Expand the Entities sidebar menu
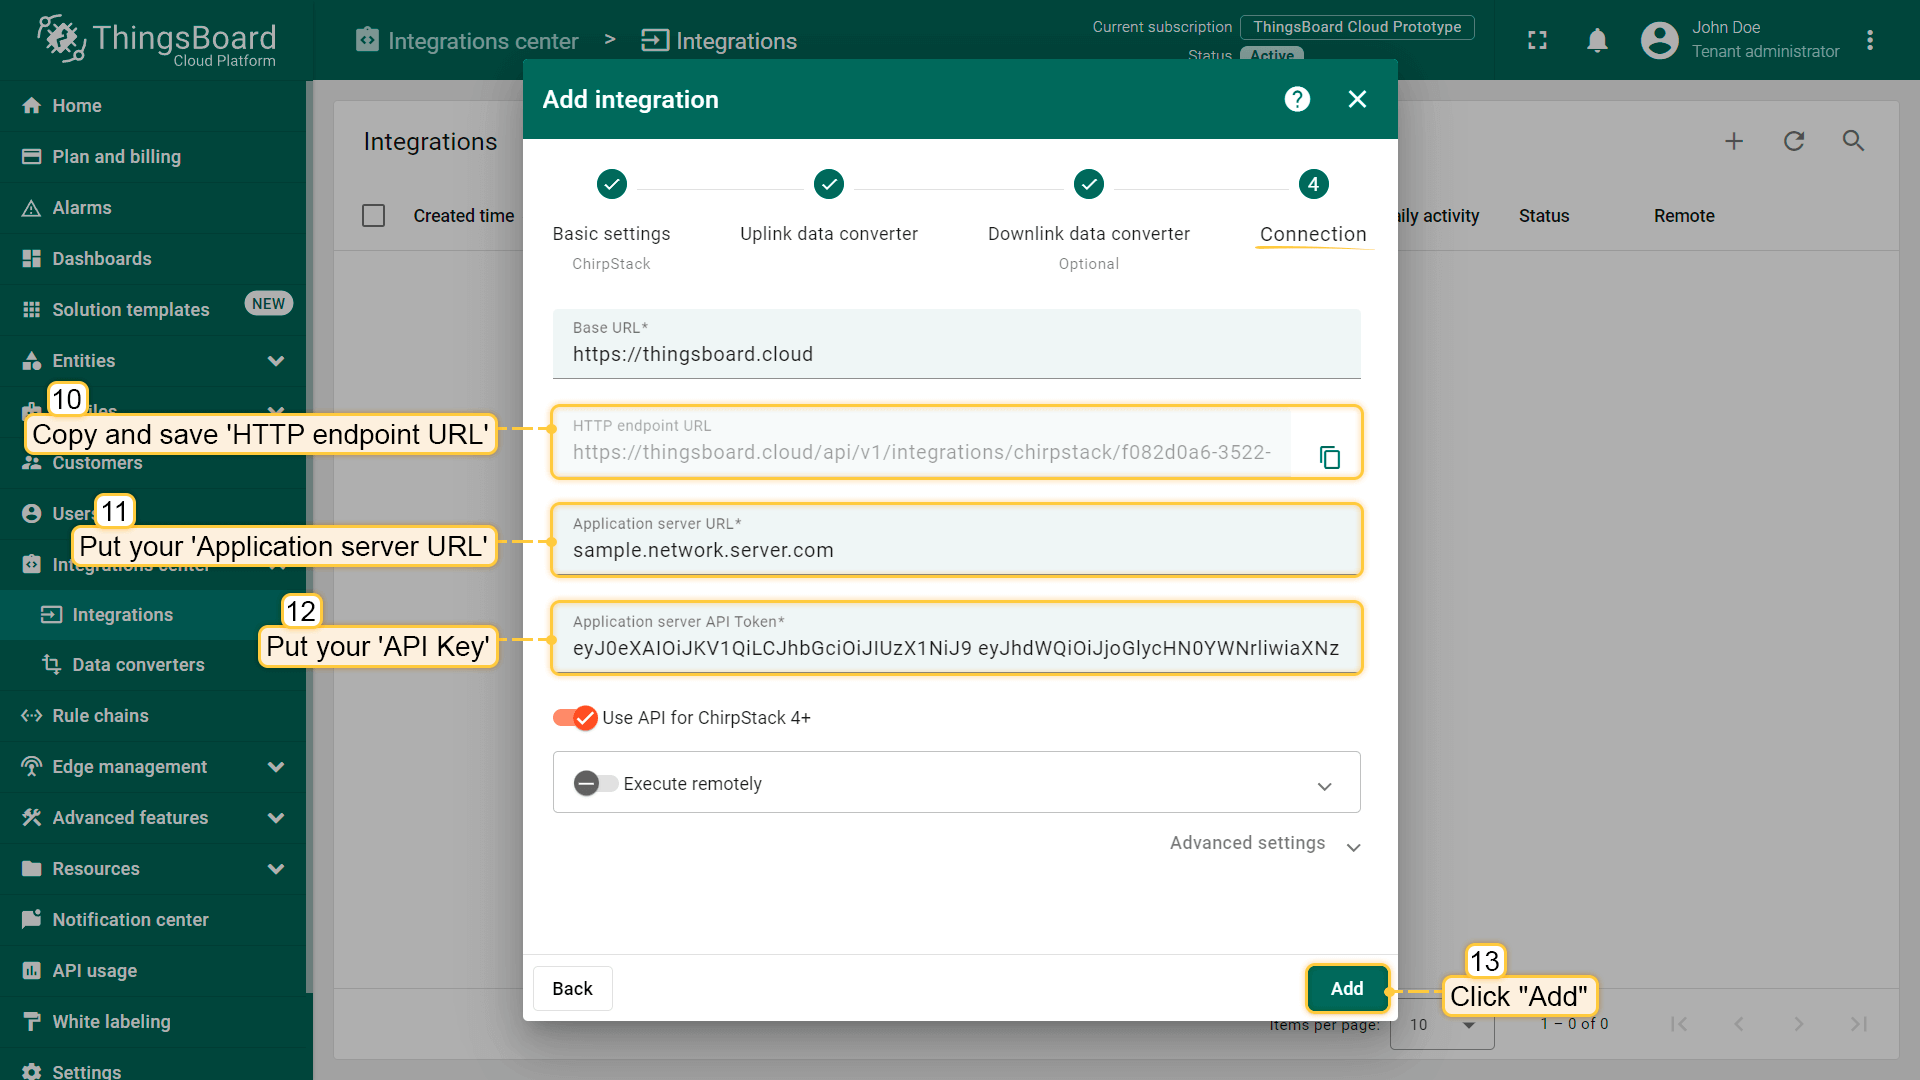Image resolution: width=1920 pixels, height=1080 pixels. coord(276,361)
